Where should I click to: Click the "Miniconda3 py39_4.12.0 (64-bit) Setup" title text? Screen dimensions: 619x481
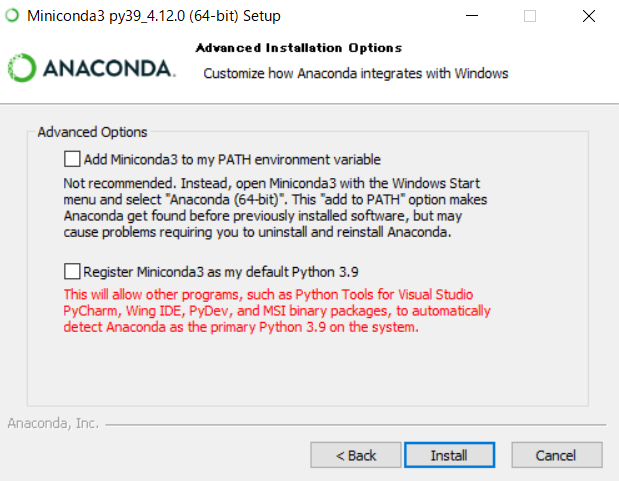point(154,16)
